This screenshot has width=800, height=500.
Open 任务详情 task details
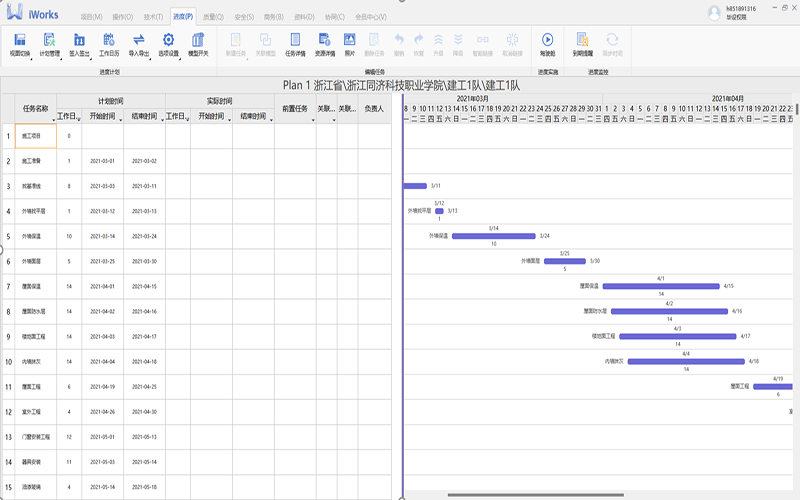tap(295, 45)
